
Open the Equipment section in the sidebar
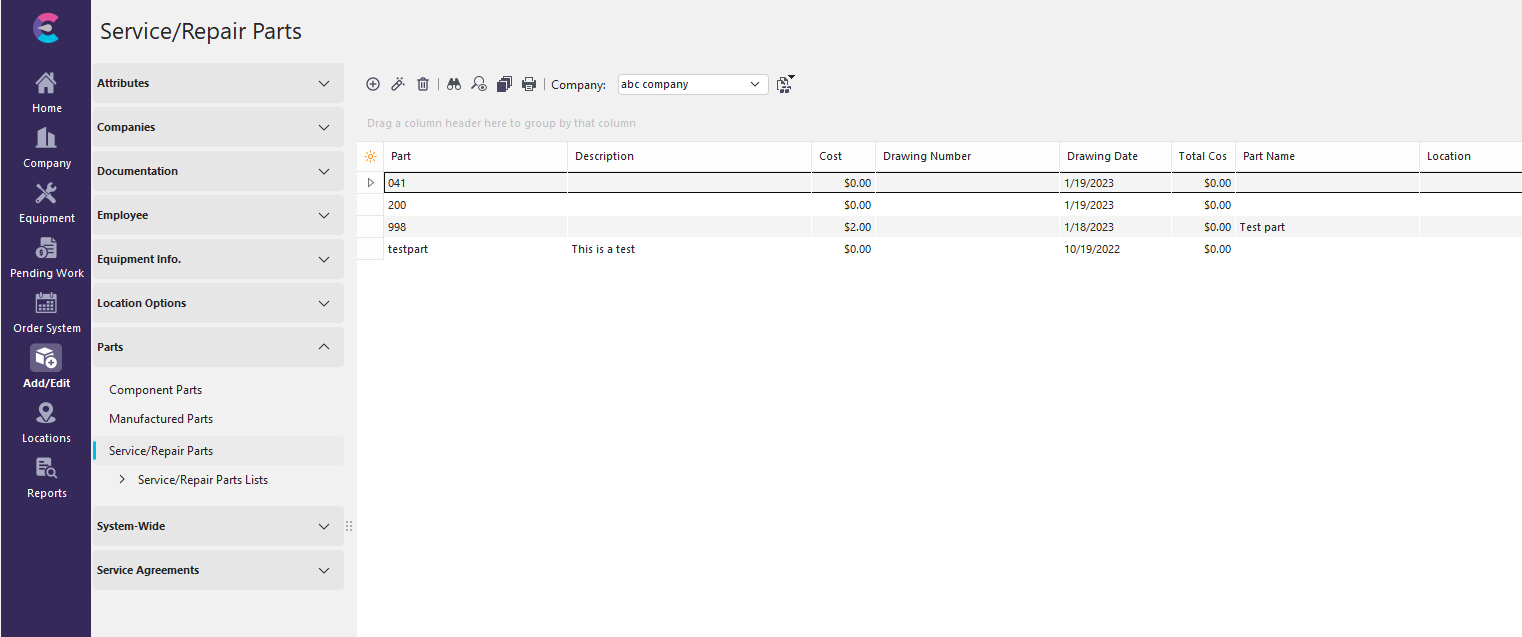pos(46,203)
